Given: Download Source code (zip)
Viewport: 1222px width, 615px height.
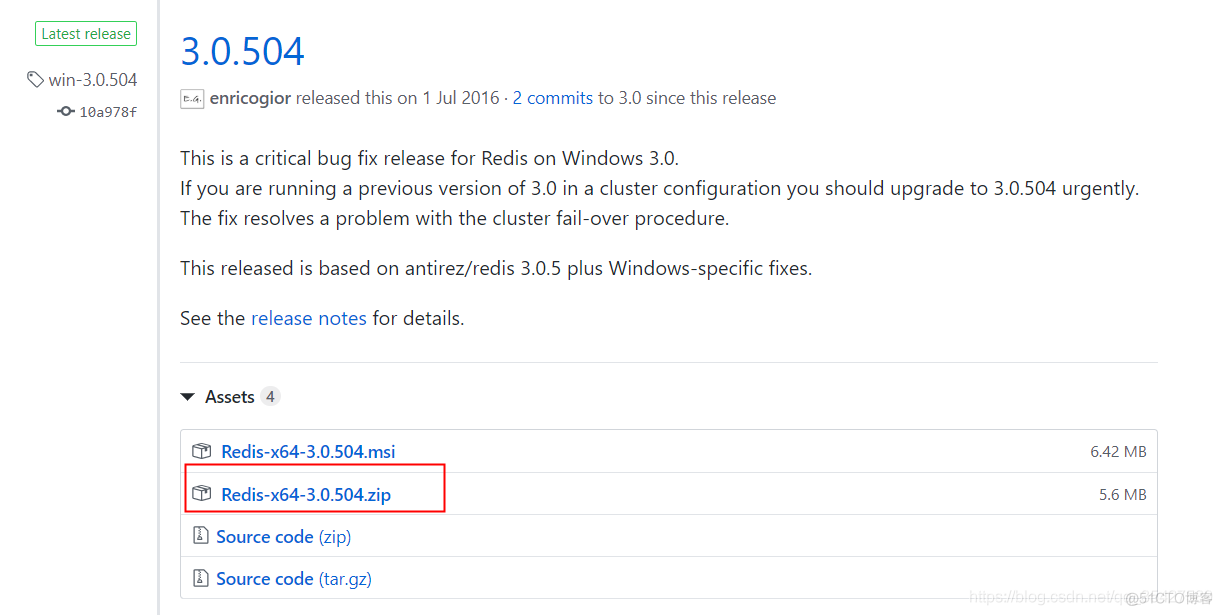Looking at the screenshot, I should point(284,536).
